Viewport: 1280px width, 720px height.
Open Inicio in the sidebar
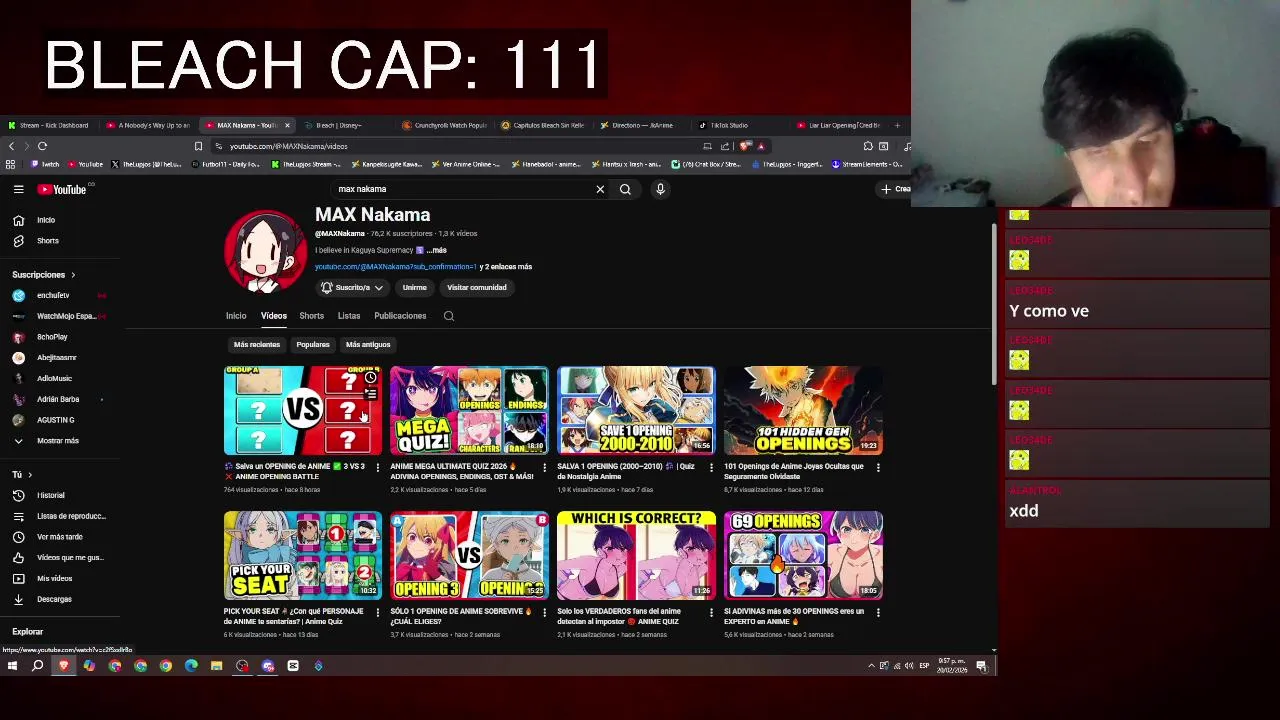tap(45, 220)
